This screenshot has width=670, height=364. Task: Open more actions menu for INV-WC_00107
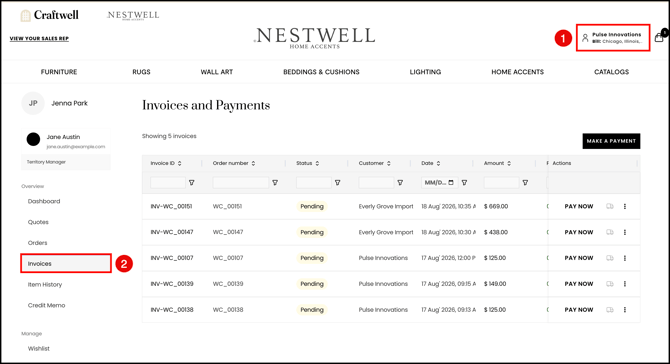click(x=625, y=258)
